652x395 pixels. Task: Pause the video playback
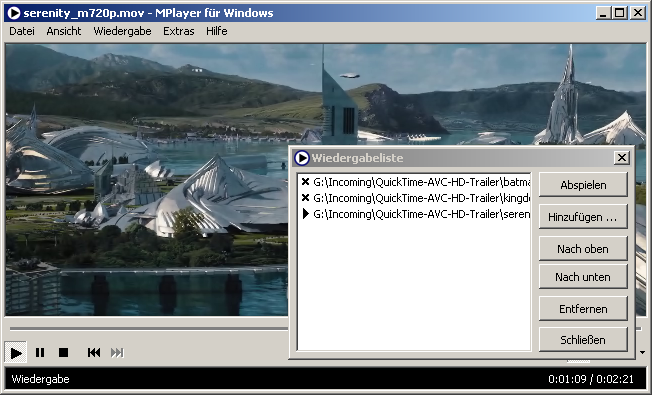[40, 353]
